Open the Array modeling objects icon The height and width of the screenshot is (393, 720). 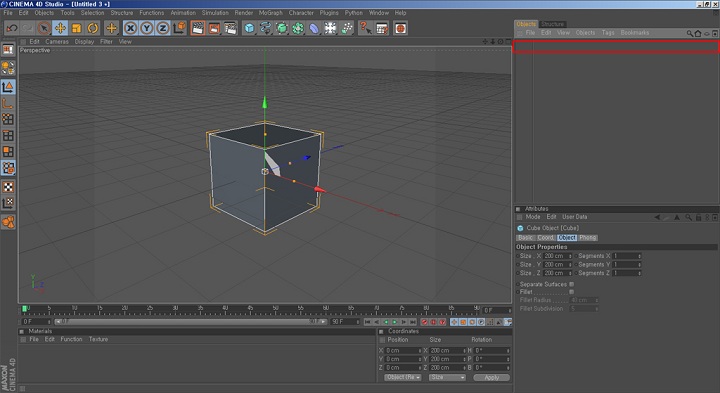[x=298, y=28]
